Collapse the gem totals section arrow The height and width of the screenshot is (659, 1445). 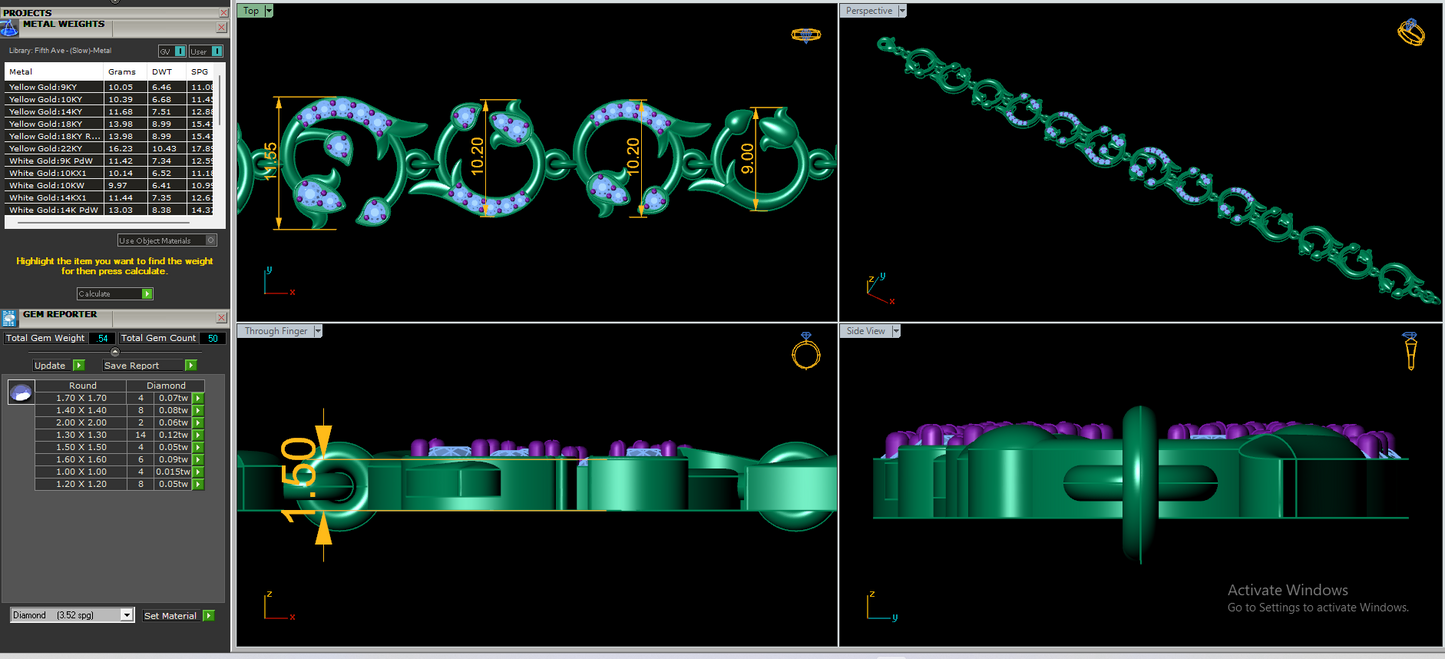[x=114, y=352]
